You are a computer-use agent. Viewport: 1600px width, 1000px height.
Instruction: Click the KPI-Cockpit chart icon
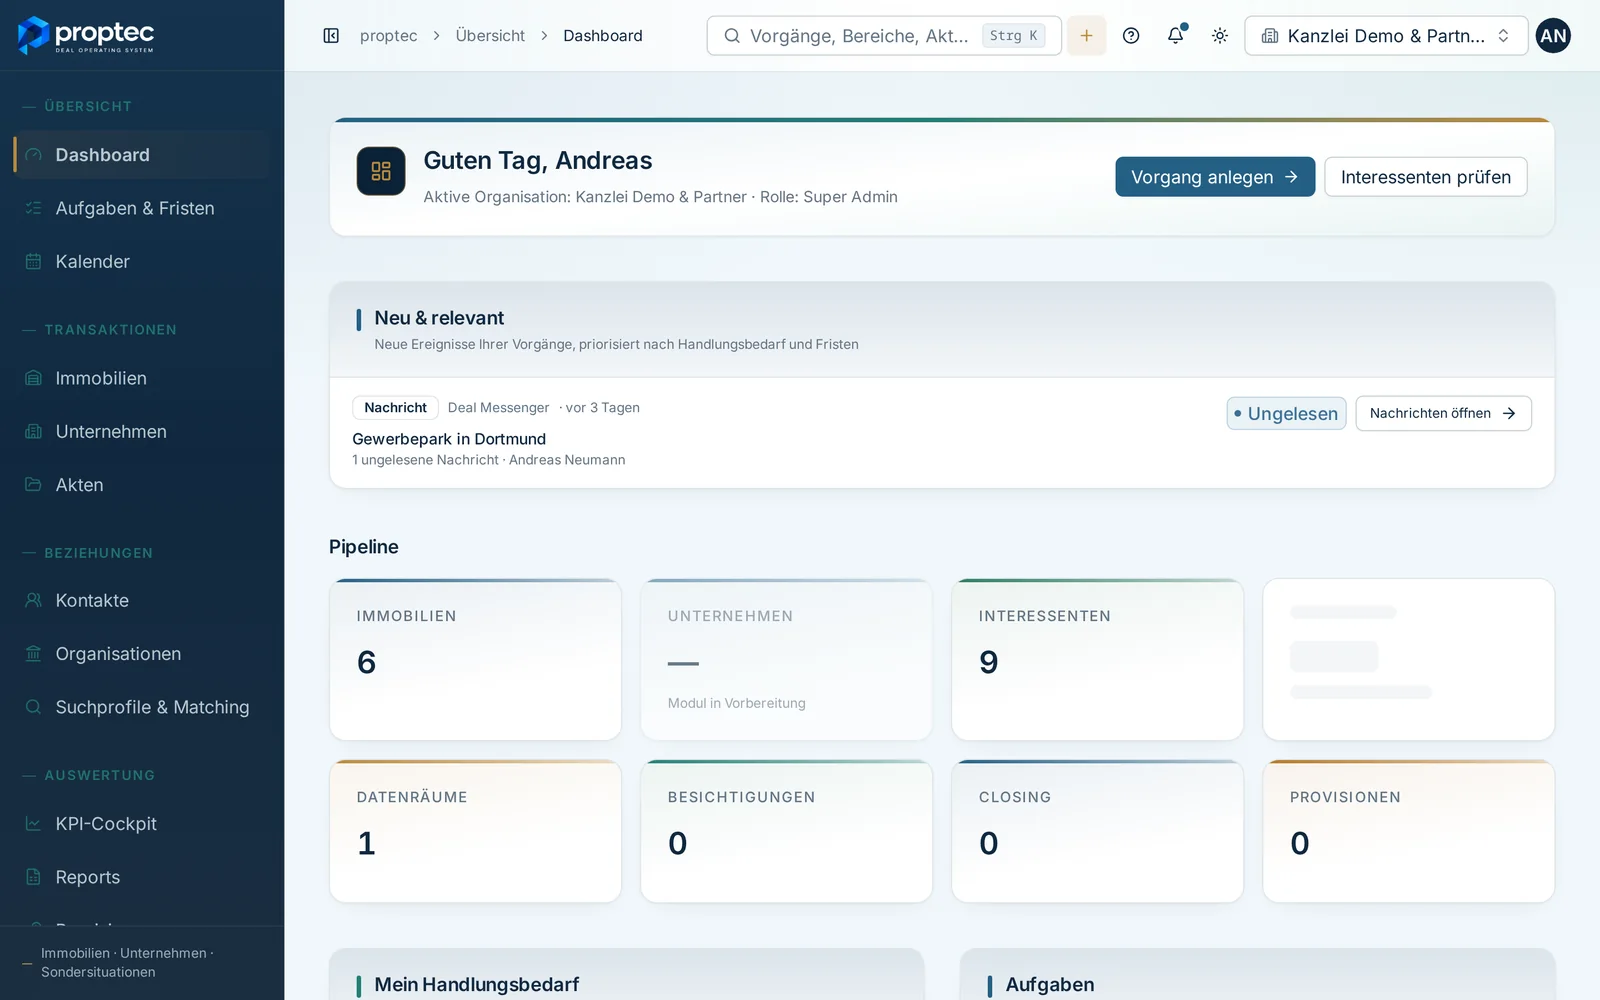33,823
